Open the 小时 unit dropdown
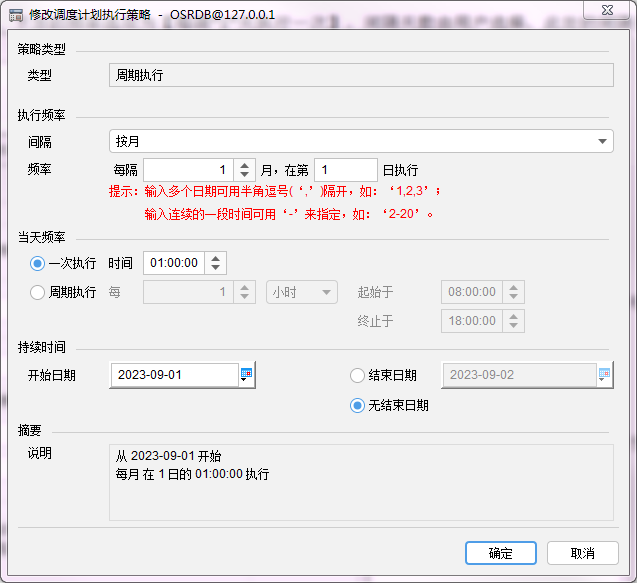This screenshot has width=637, height=583. tap(301, 292)
